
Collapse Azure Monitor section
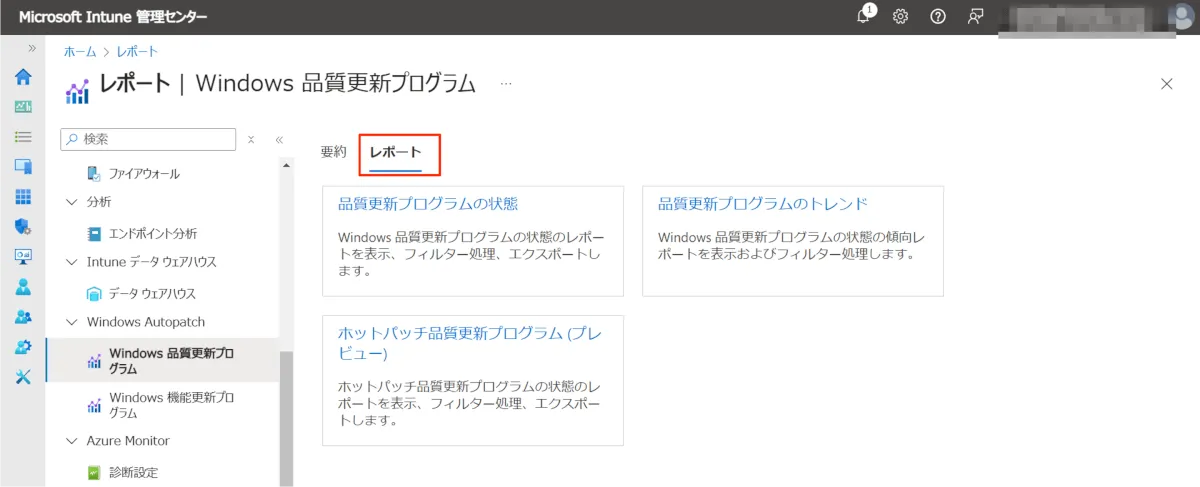[x=71, y=441]
